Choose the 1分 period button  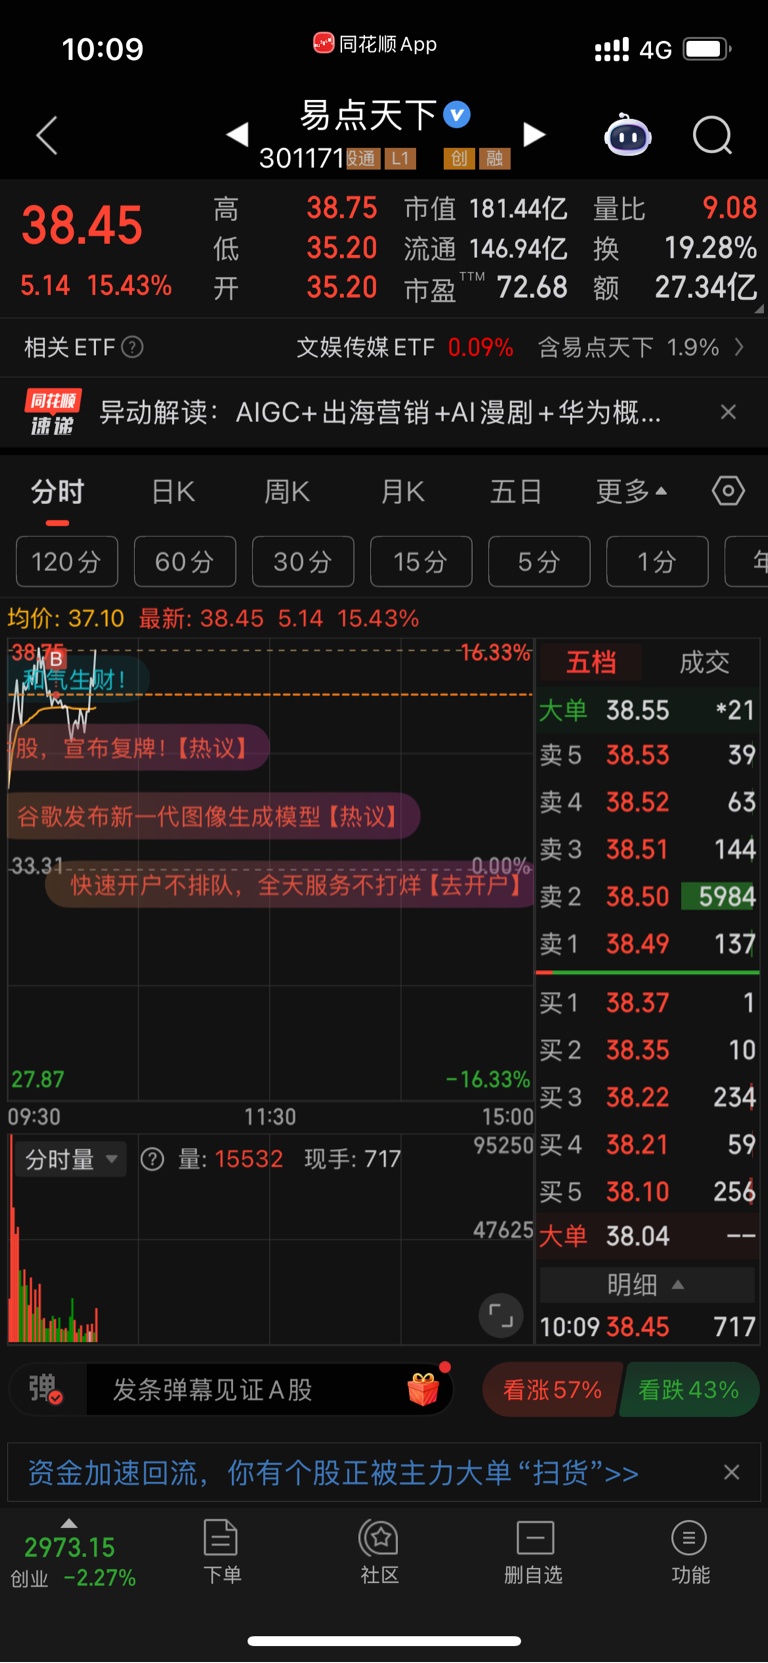point(657,561)
